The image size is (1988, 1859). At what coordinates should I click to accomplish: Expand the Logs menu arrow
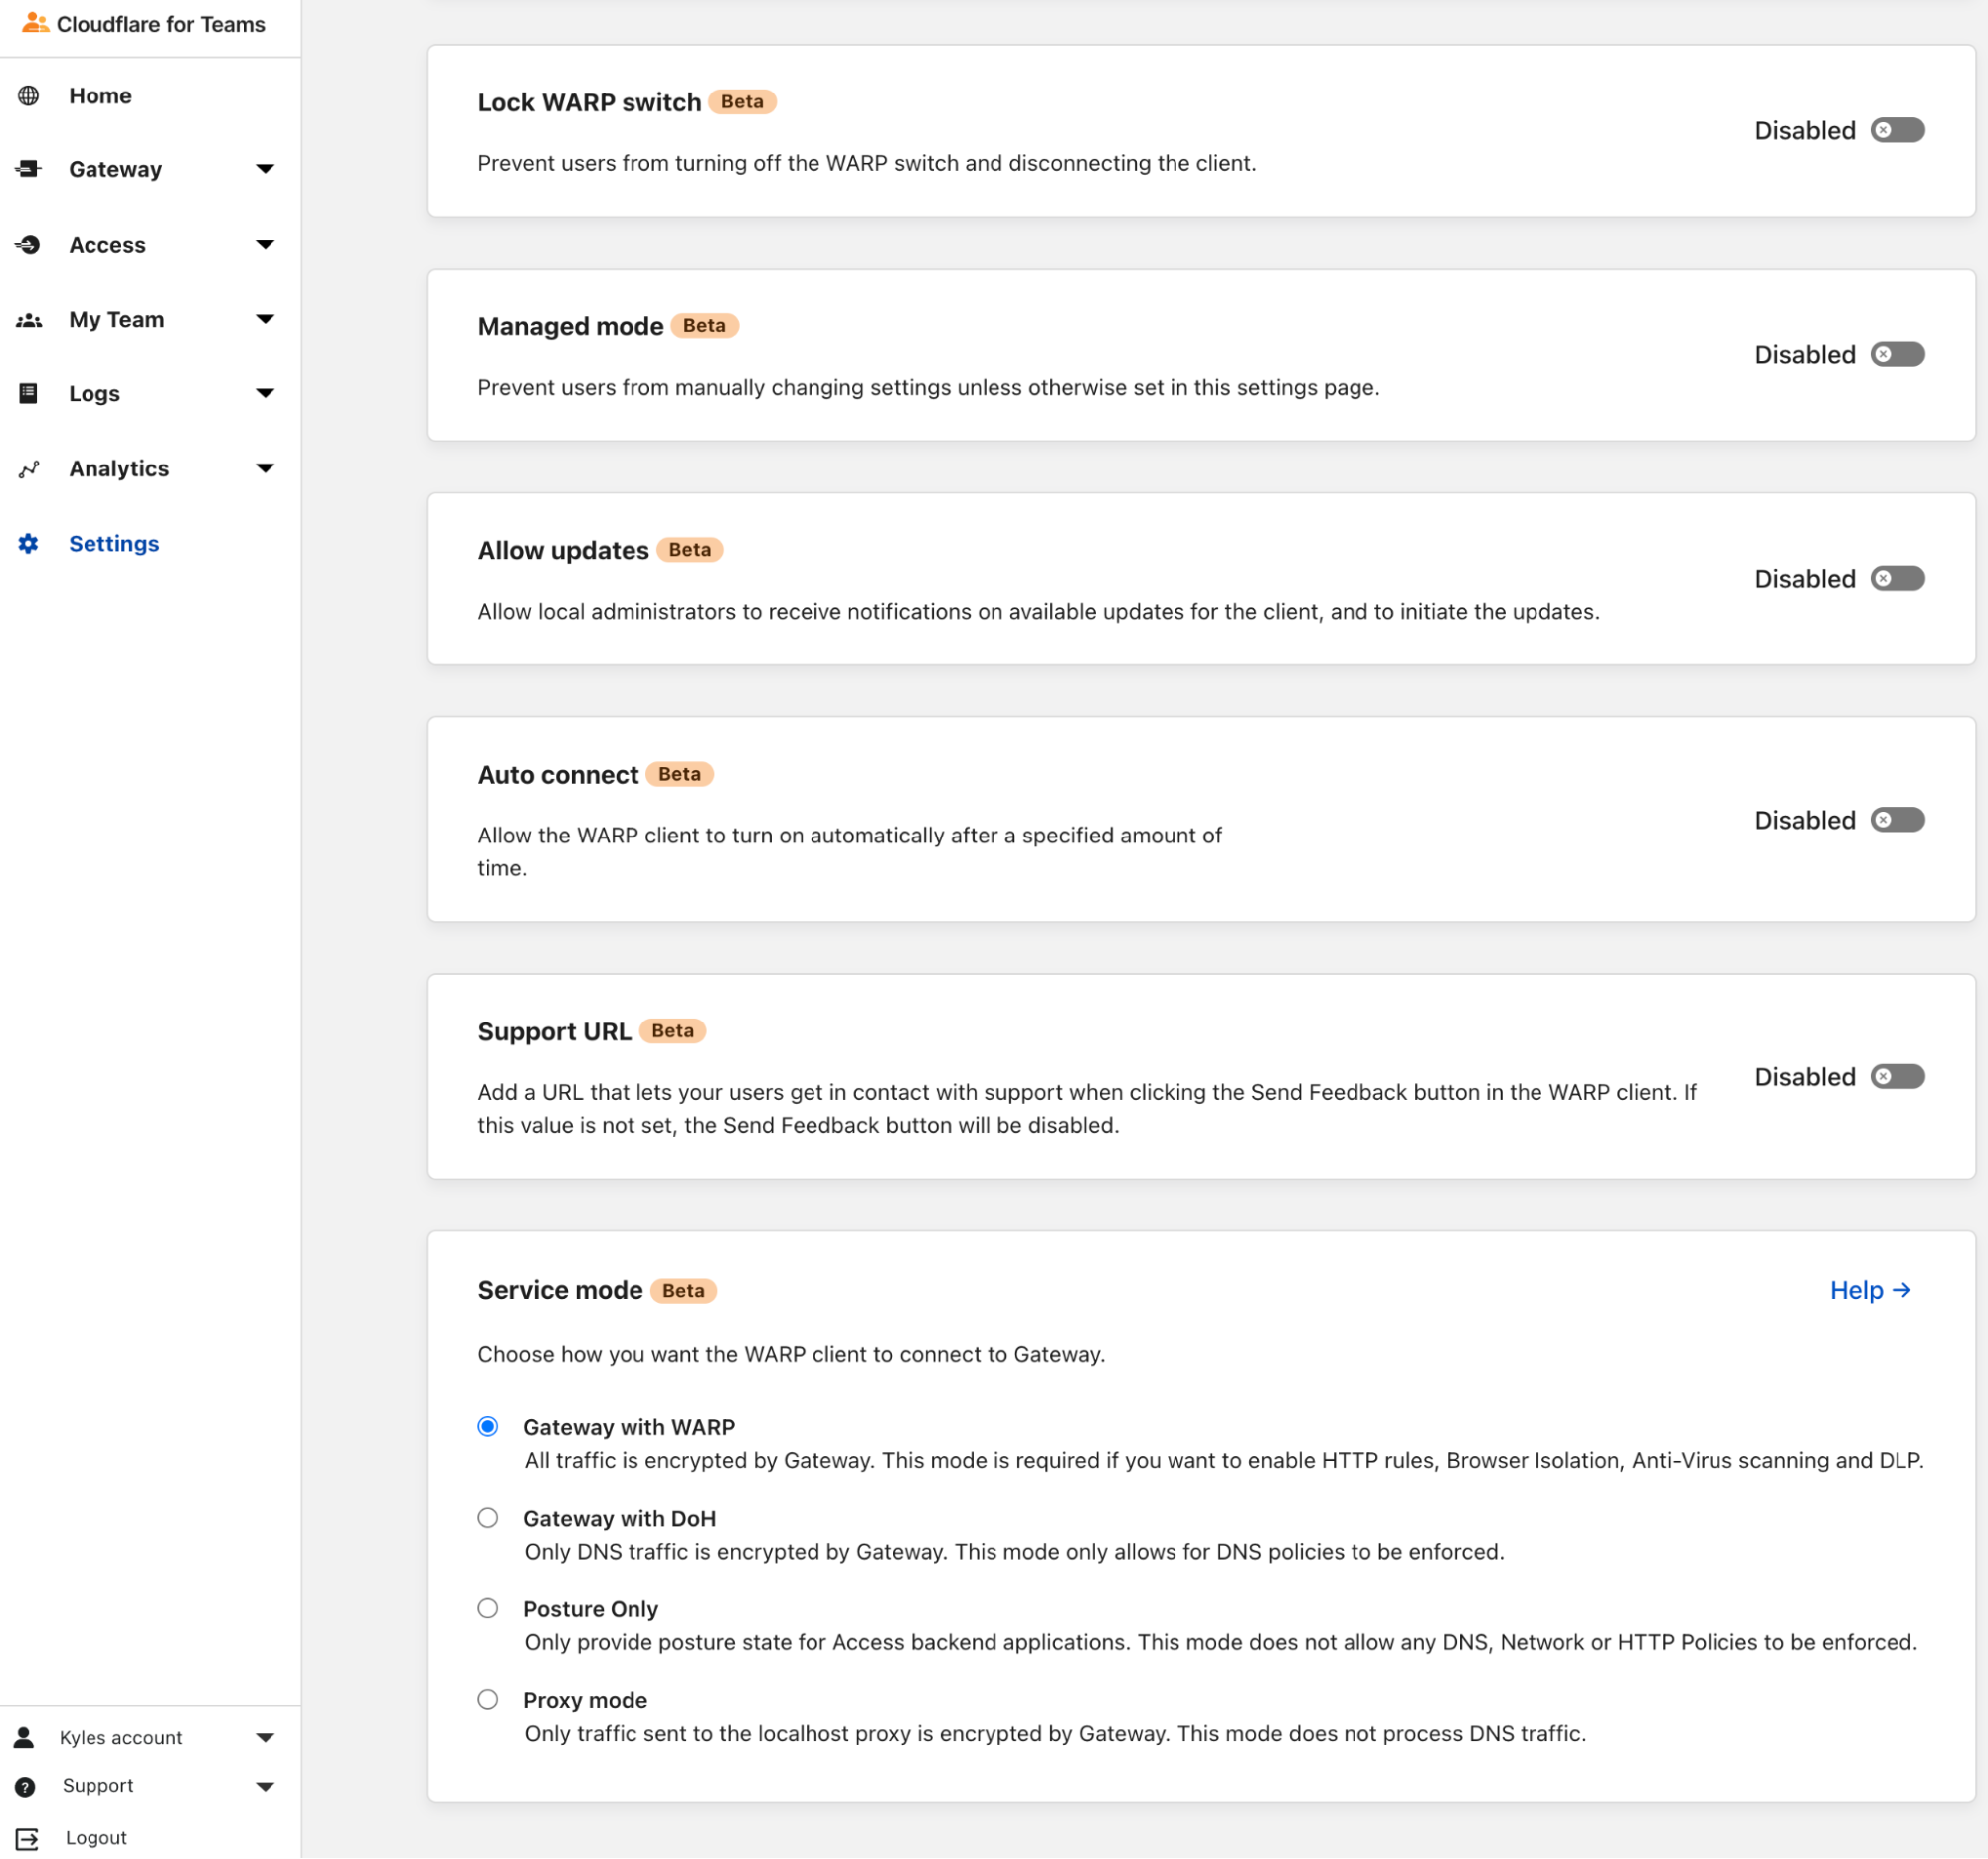(265, 393)
